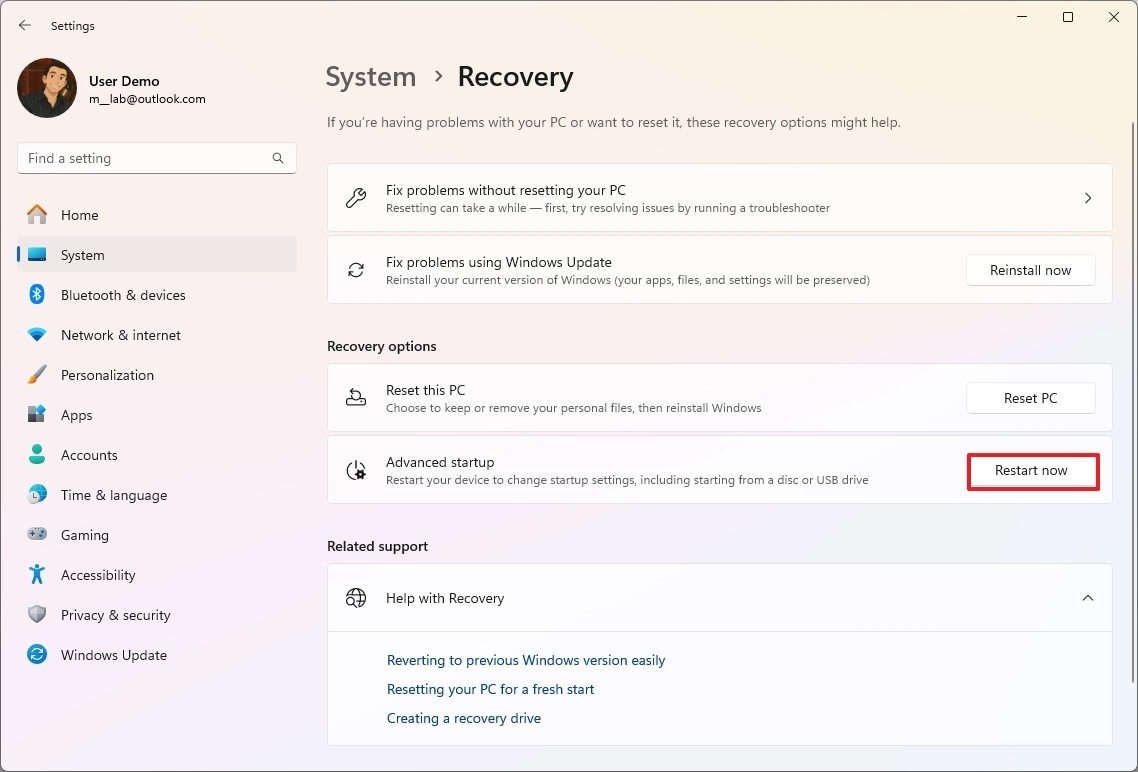This screenshot has width=1138, height=772.
Task: Select System in the sidebar
Action: (157, 255)
